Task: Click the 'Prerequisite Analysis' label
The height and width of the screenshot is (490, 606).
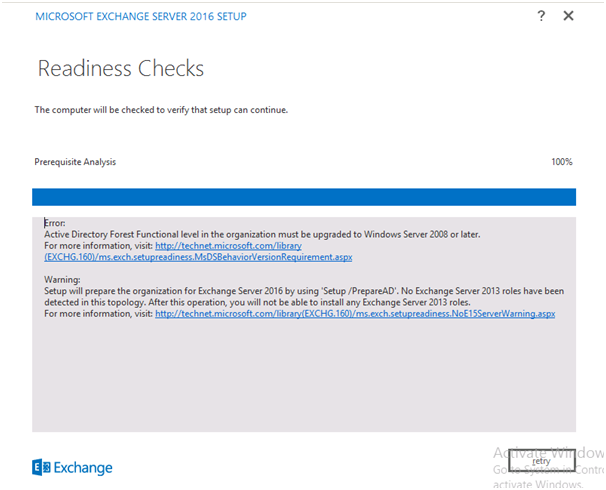Action: (75, 162)
